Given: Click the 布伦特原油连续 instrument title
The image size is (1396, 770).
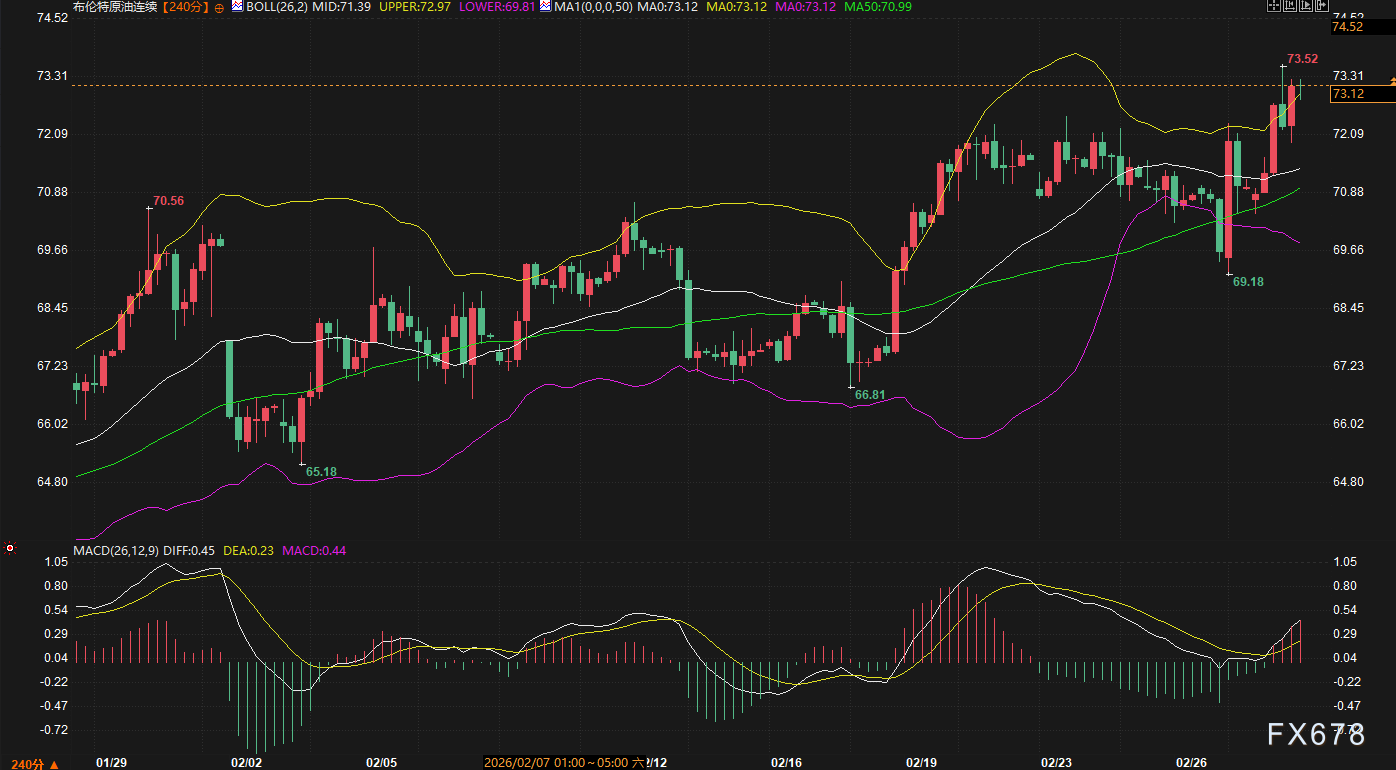Looking at the screenshot, I should (x=112, y=7).
